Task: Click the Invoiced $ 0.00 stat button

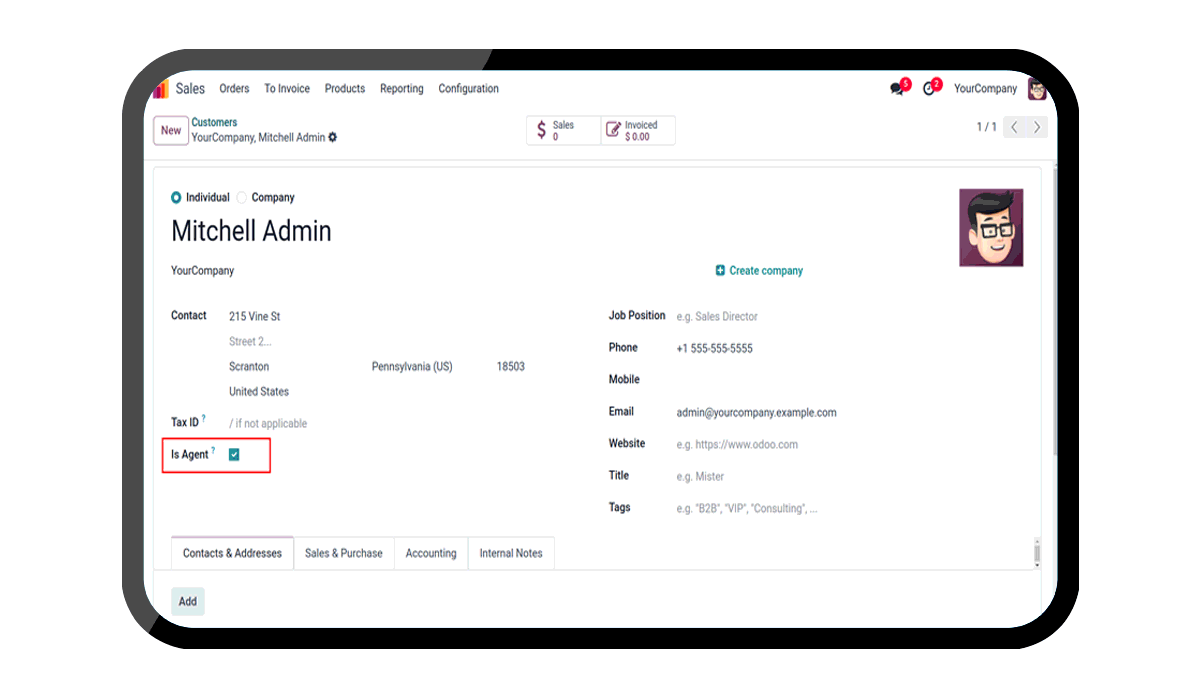Action: pyautogui.click(x=638, y=130)
